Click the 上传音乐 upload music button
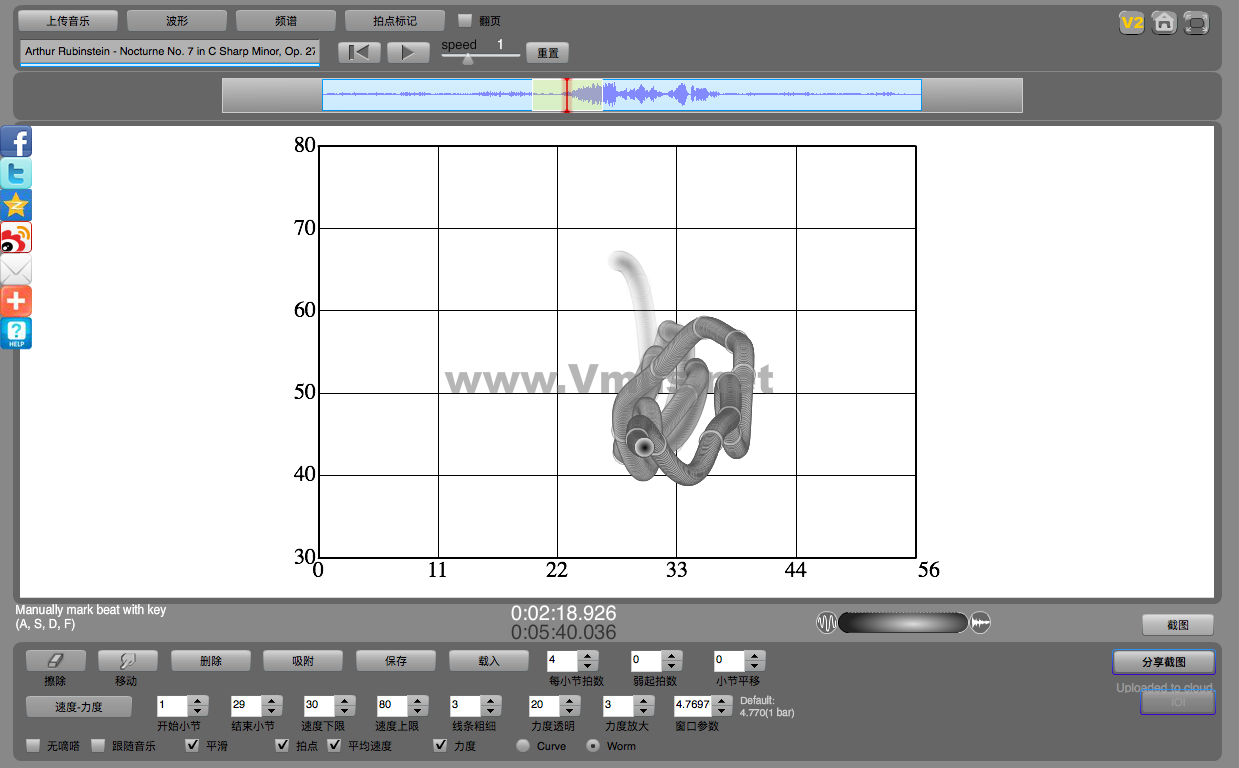 [x=68, y=20]
